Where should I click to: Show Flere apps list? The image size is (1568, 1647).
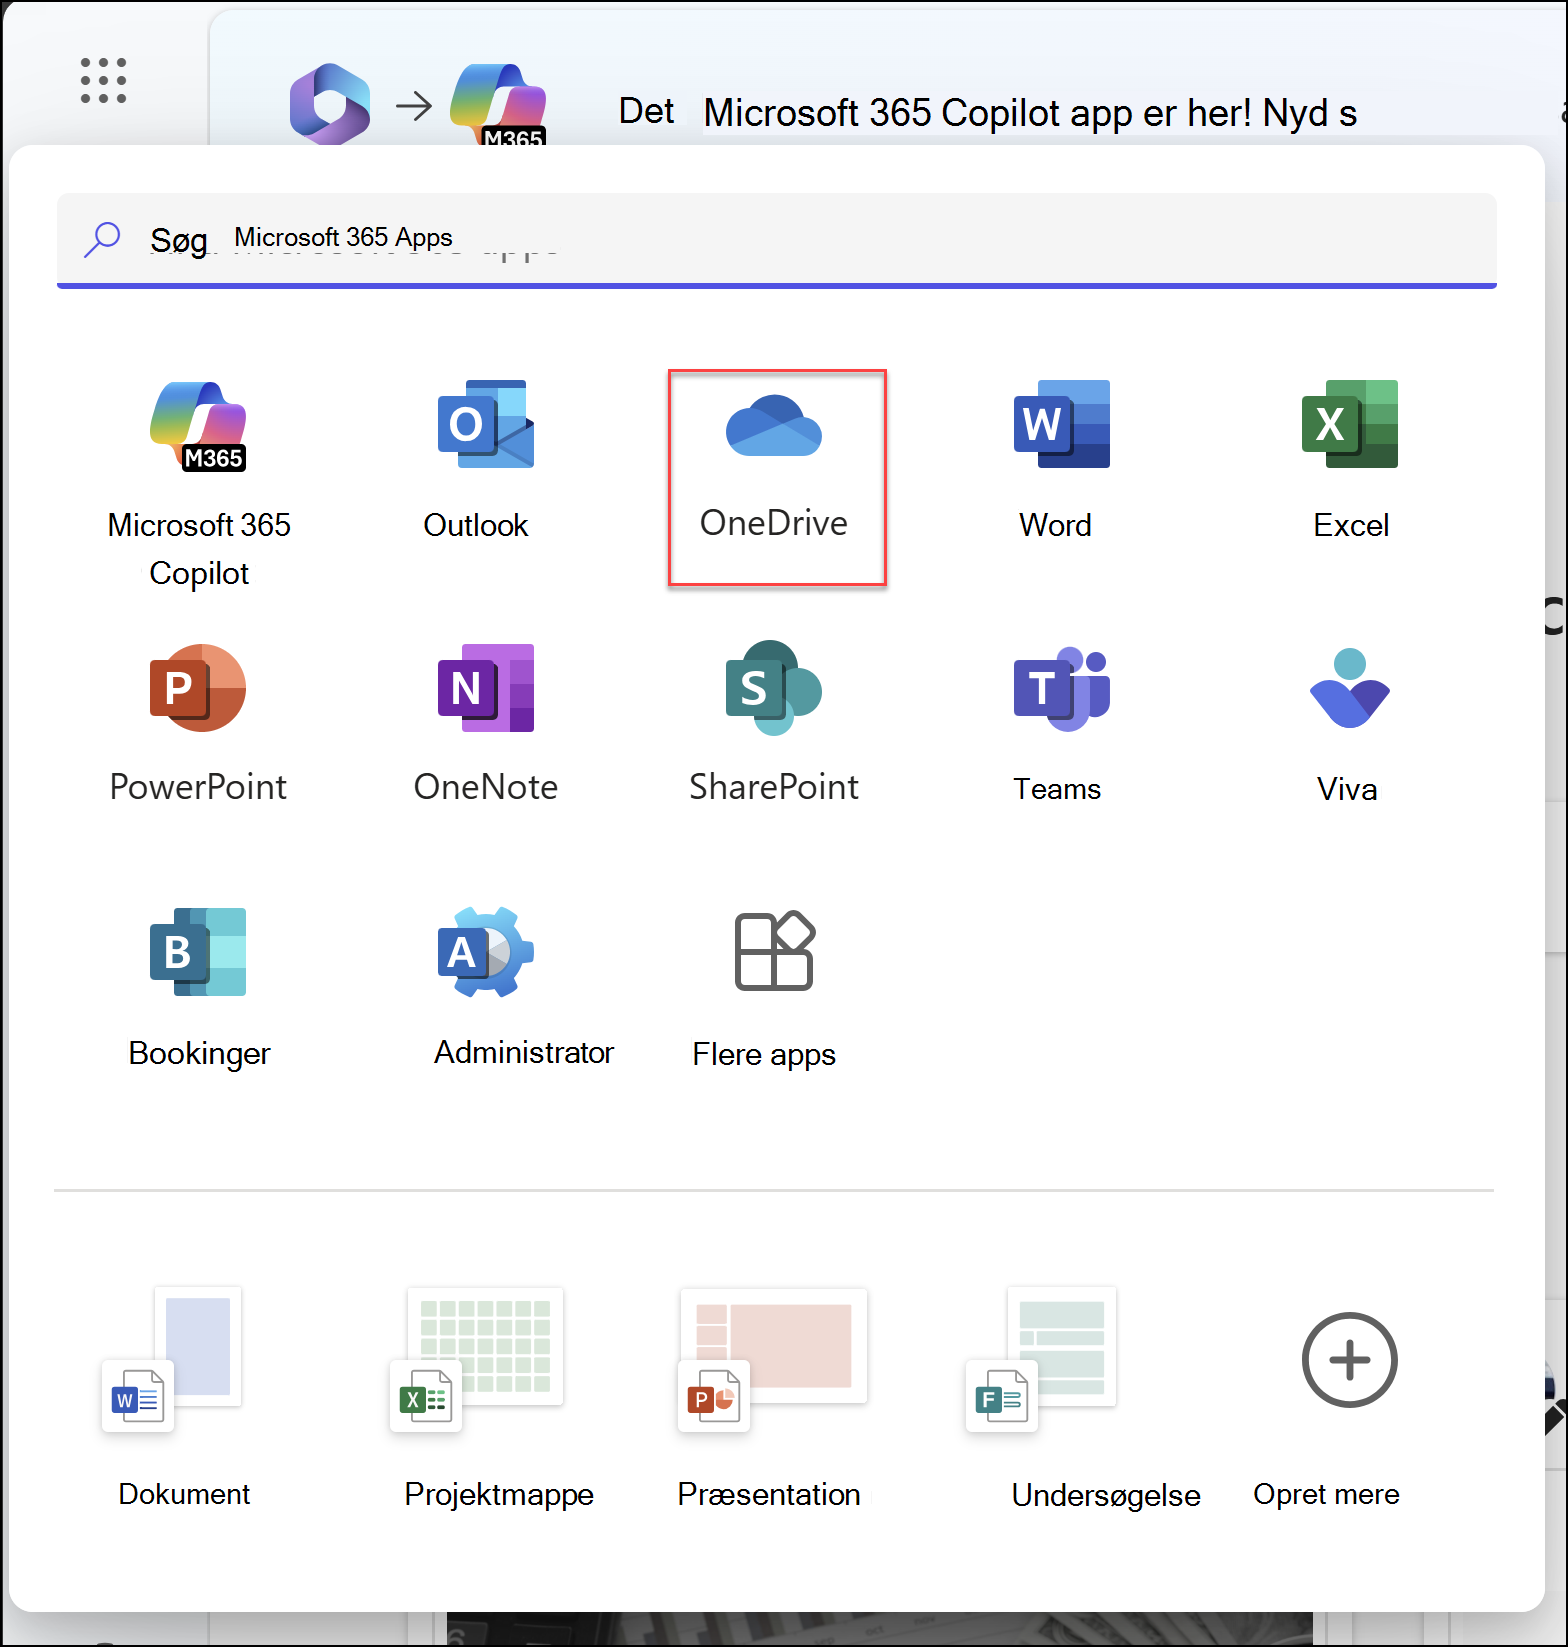pos(767,988)
